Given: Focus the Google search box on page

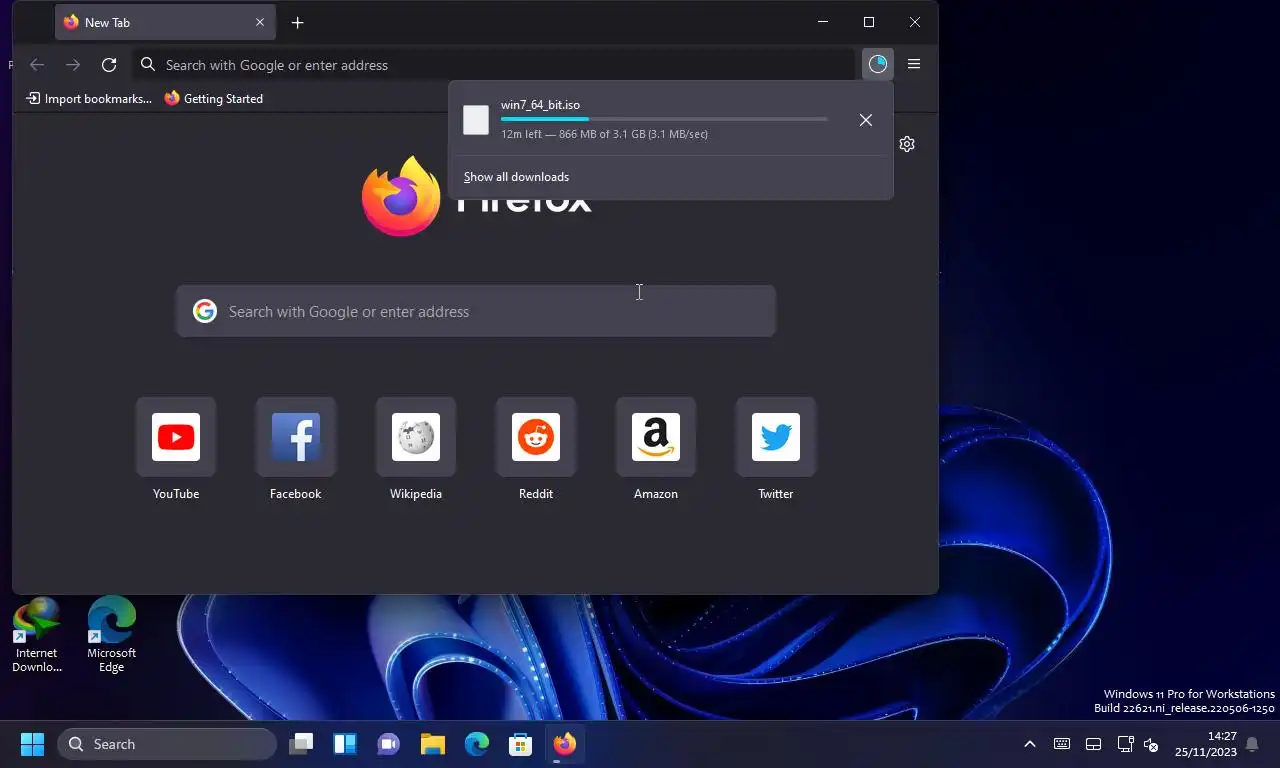Looking at the screenshot, I should coord(476,311).
